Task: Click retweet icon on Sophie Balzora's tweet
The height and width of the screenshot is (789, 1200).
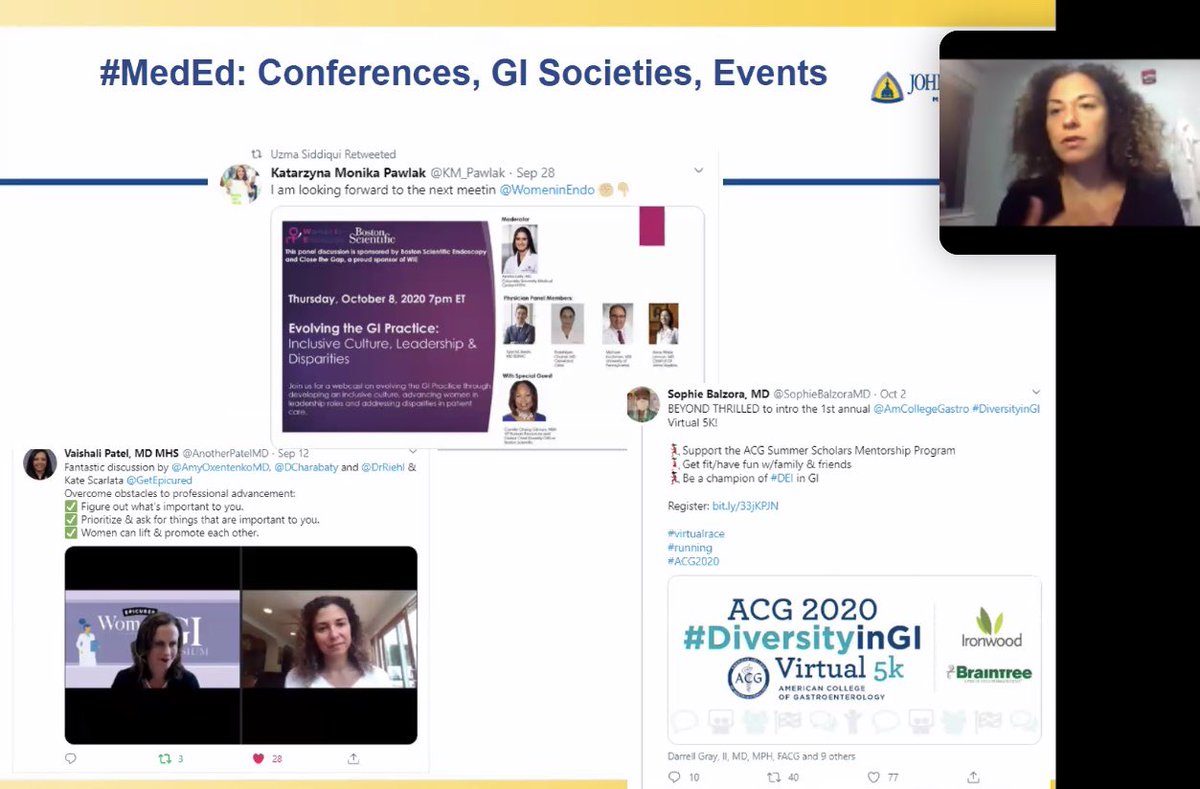Action: [772, 777]
